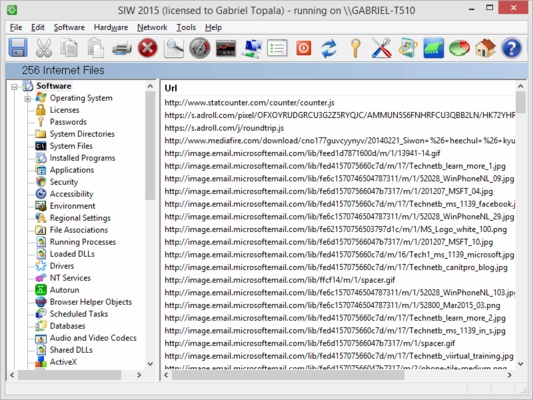Click the Cut scissors toolbar icon

44,48
